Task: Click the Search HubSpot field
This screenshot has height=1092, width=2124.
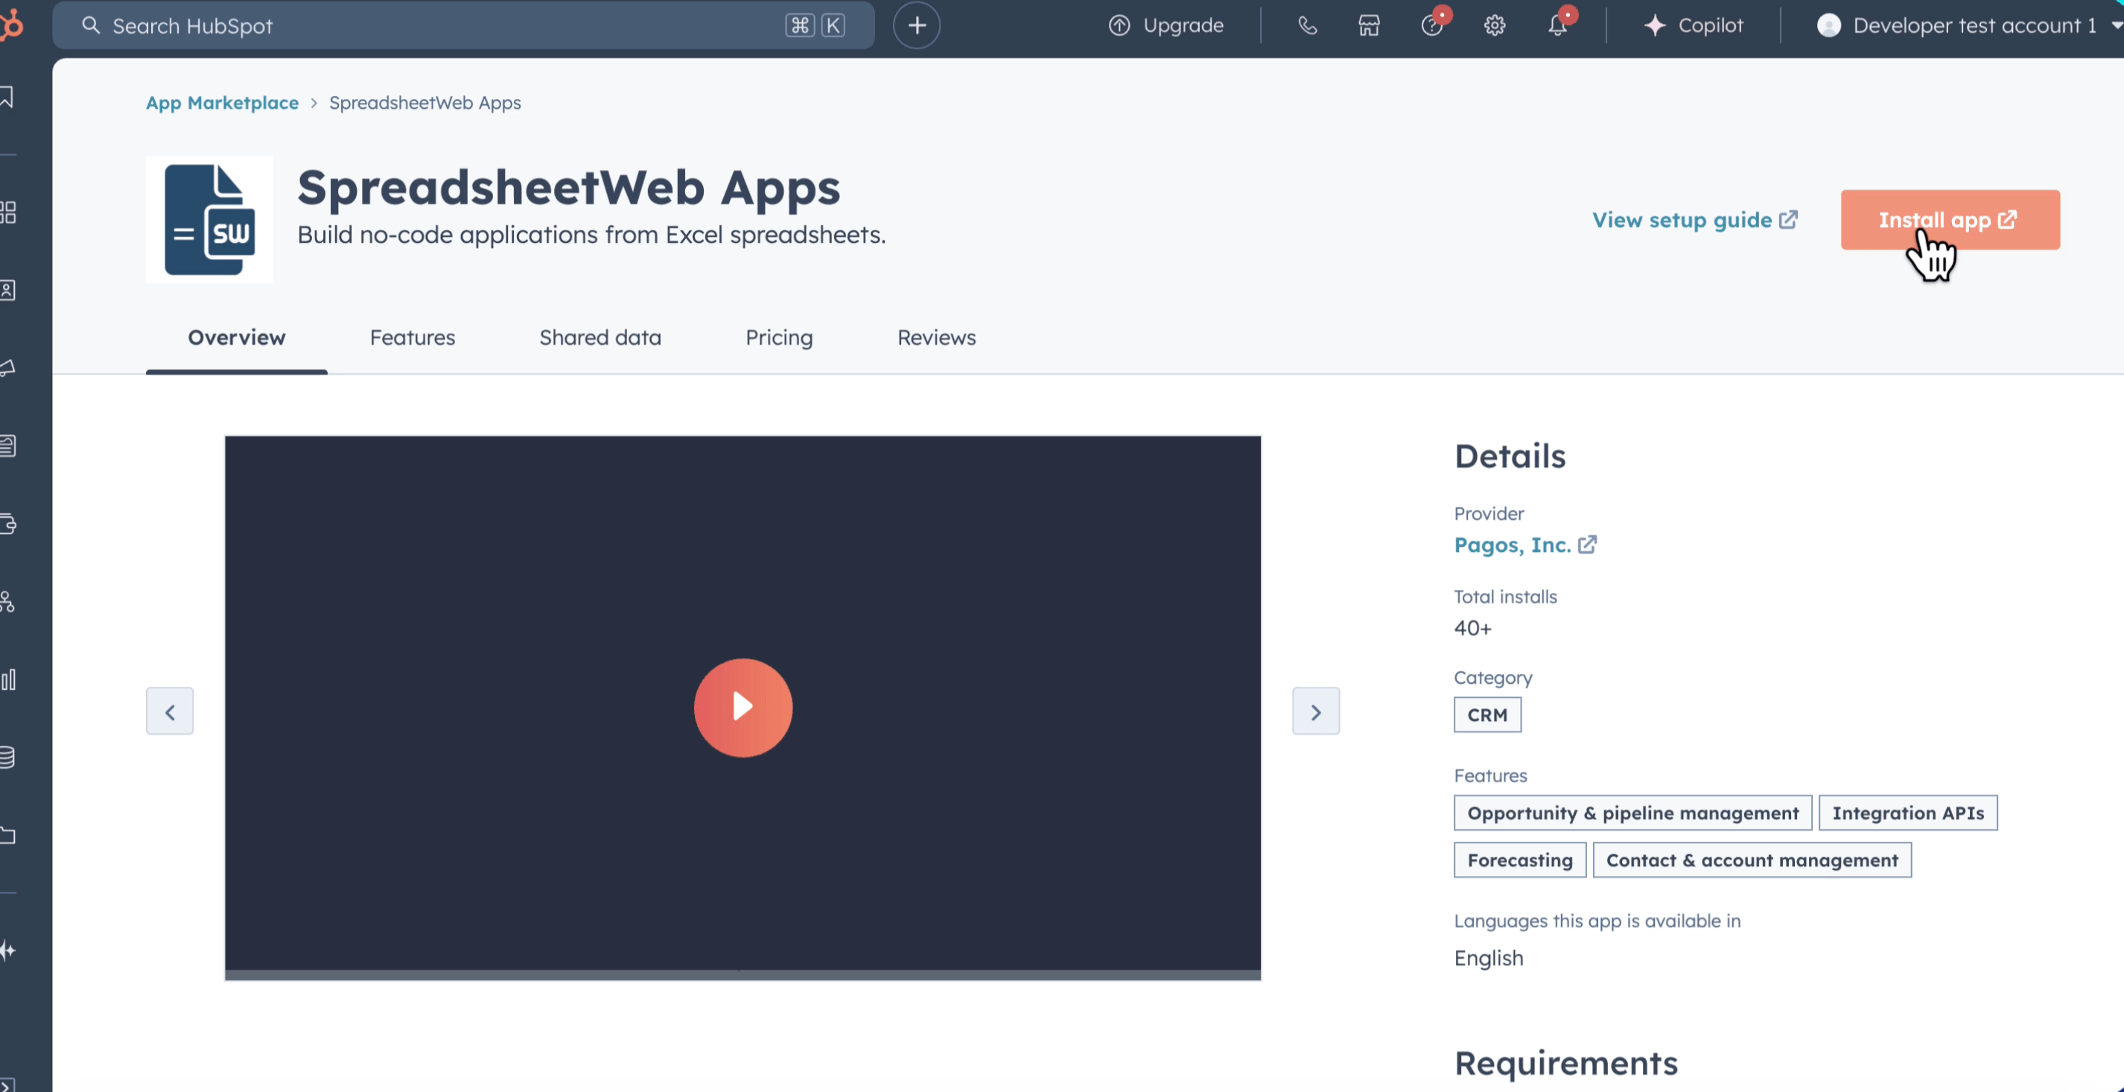Action: point(463,25)
